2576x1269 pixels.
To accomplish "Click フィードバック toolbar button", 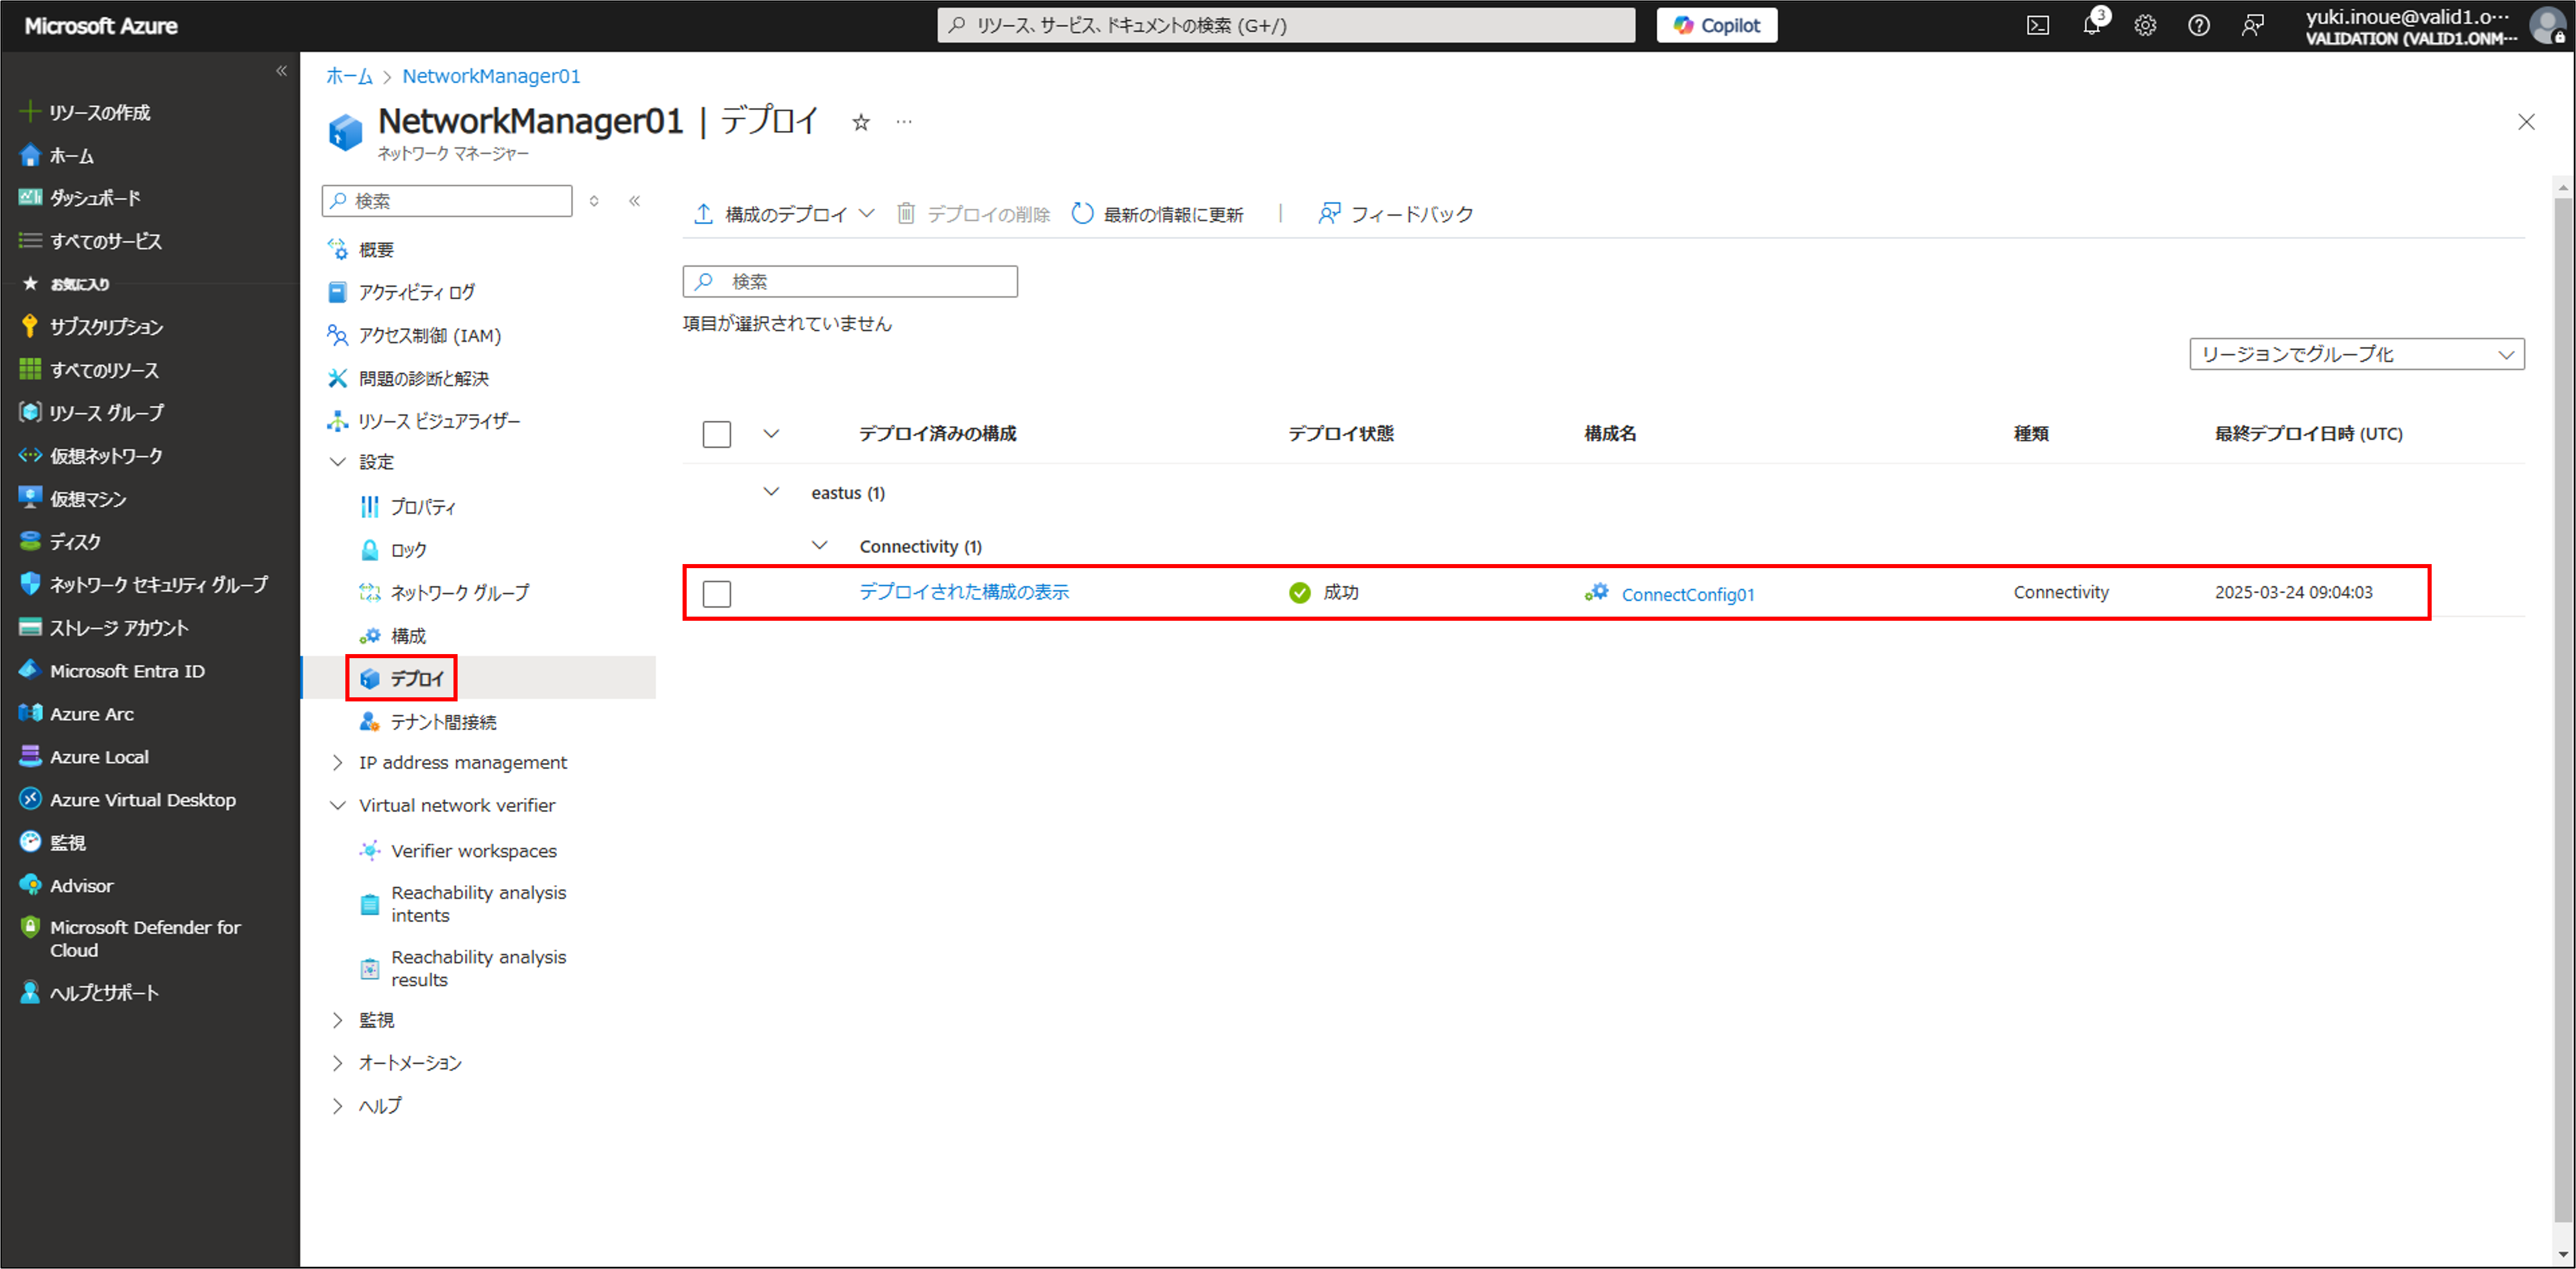I will pos(1396,214).
